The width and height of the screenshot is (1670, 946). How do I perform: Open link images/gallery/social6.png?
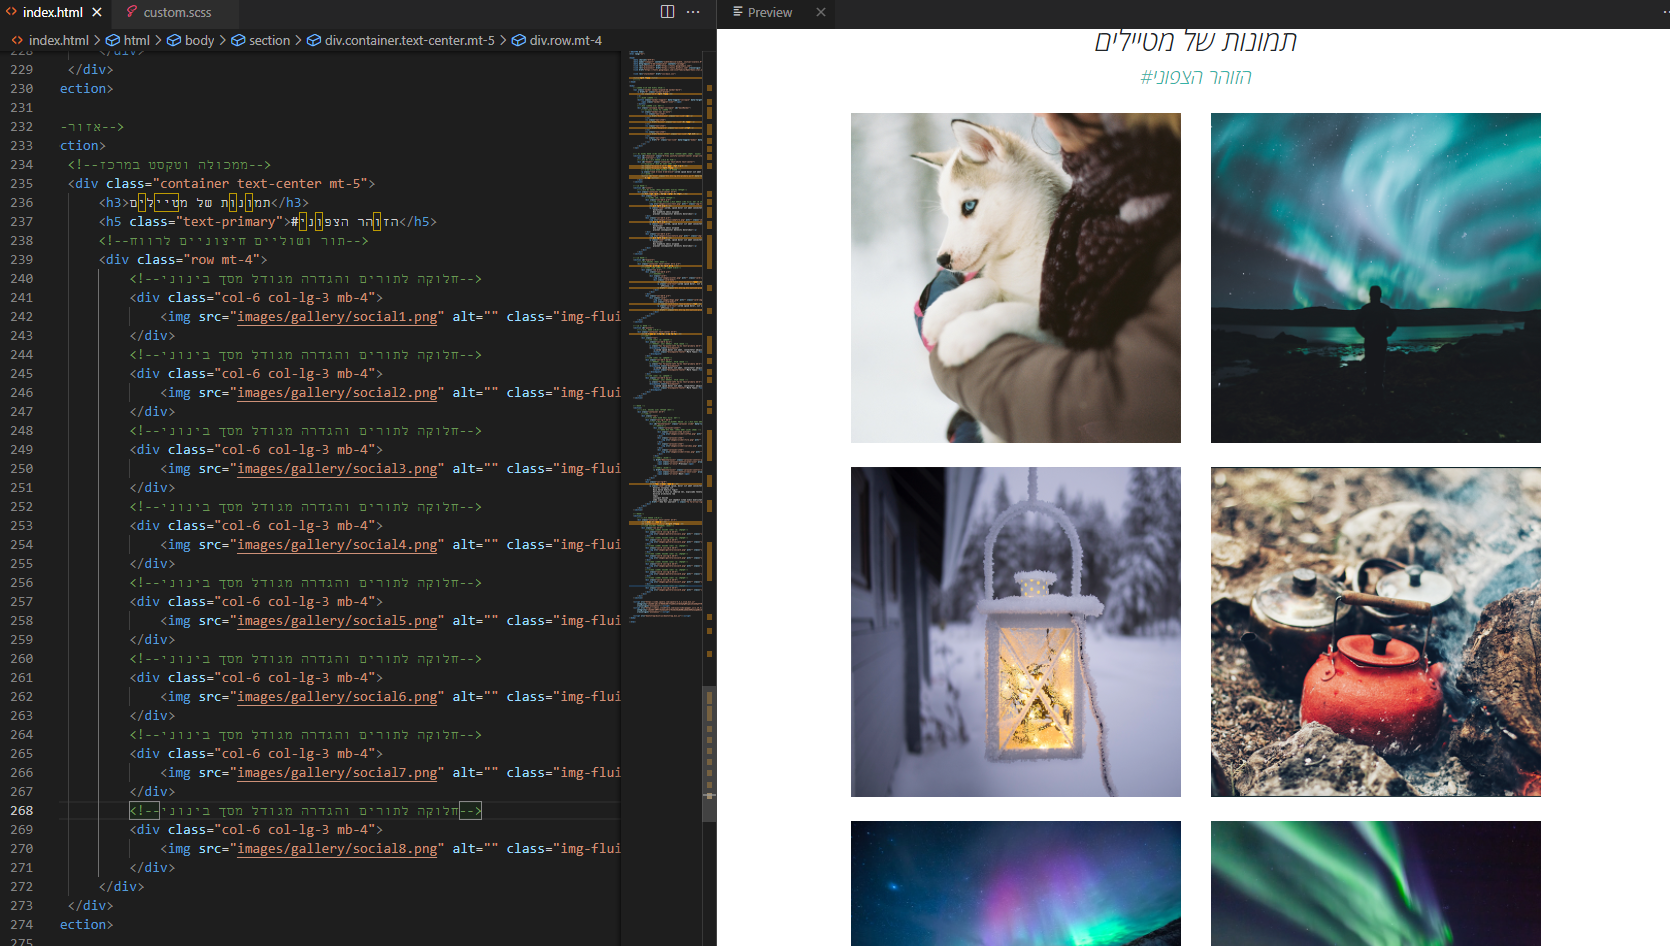pyautogui.click(x=337, y=697)
